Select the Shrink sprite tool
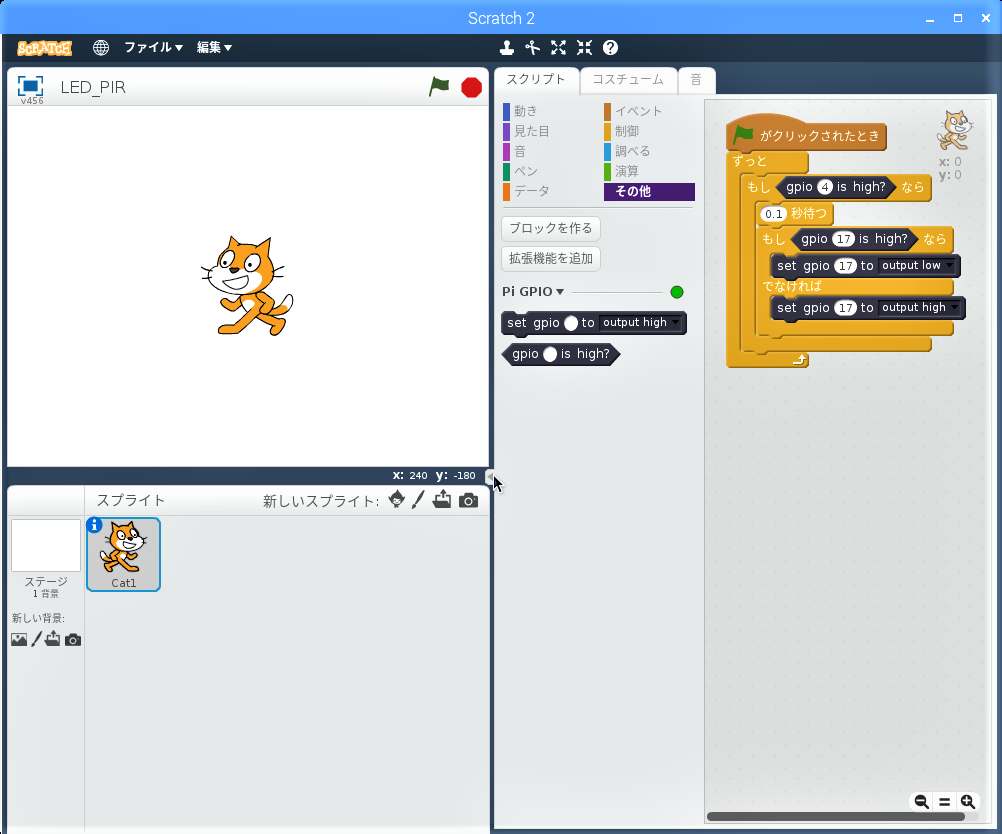1002x834 pixels. click(x=584, y=47)
